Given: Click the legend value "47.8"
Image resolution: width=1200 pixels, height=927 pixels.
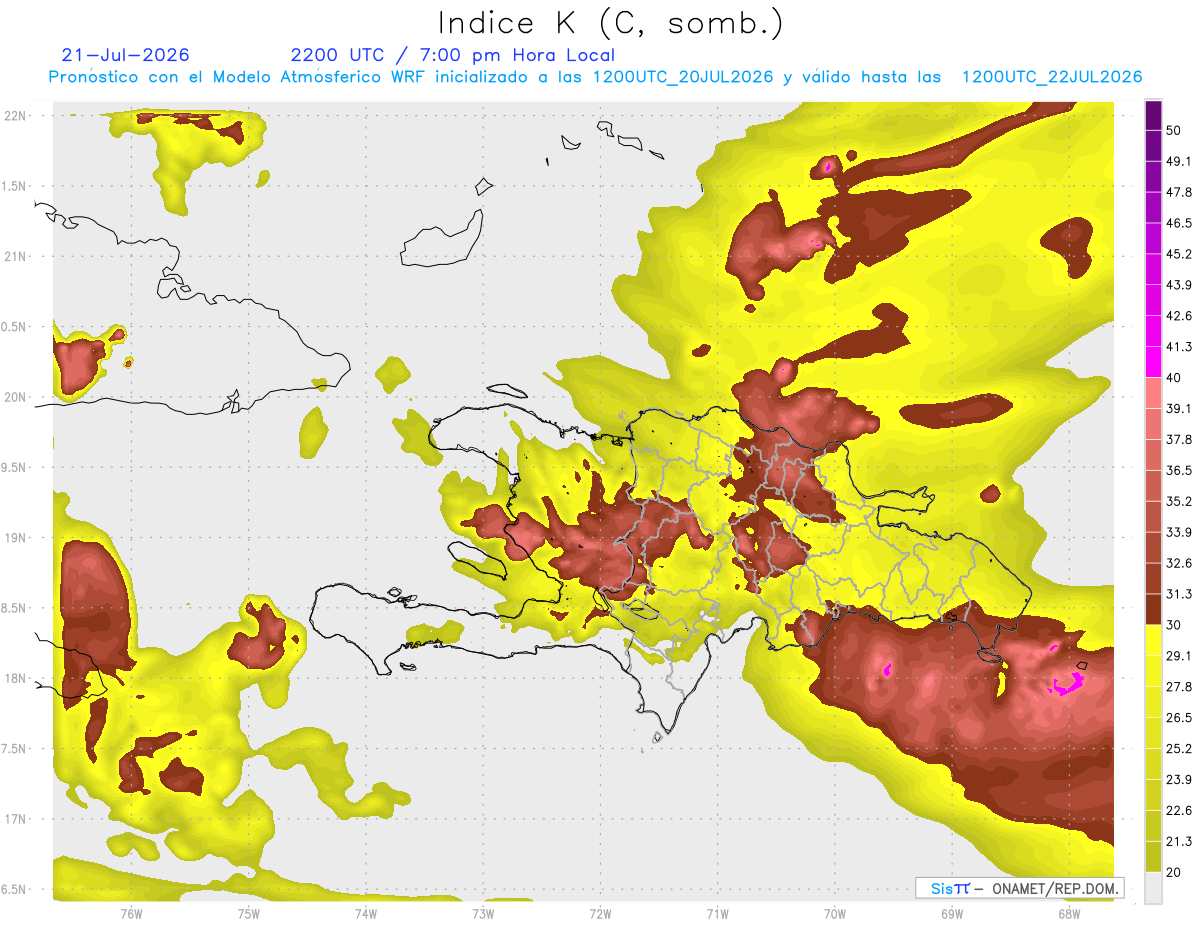Looking at the screenshot, I should tap(1179, 192).
